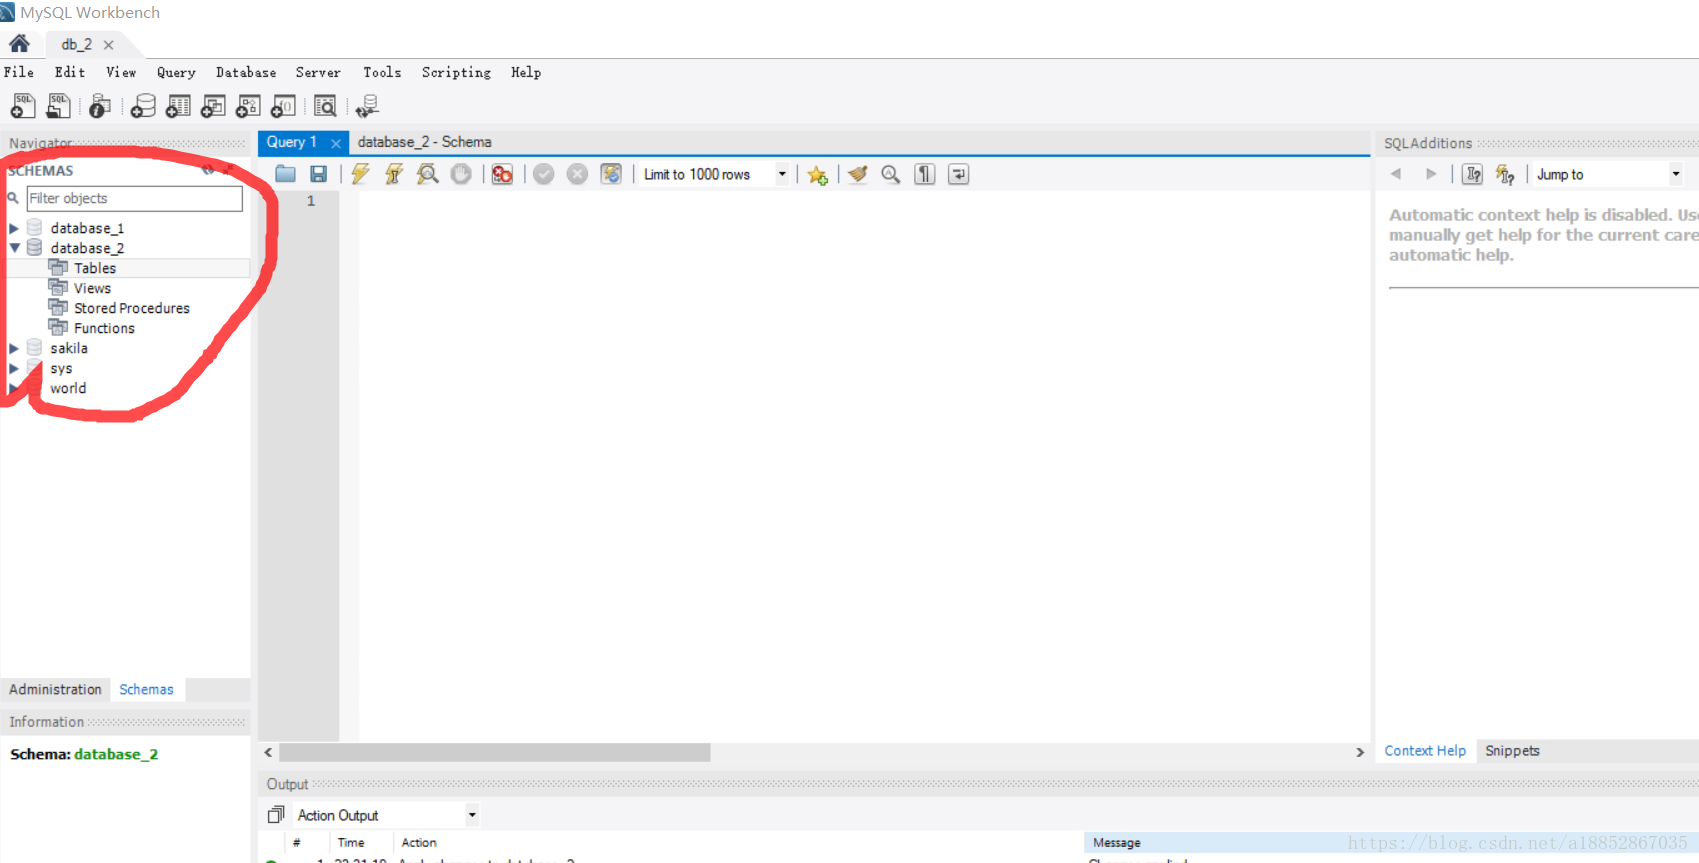Open the Edit menu
This screenshot has width=1699, height=863.
pyautogui.click(x=70, y=72)
